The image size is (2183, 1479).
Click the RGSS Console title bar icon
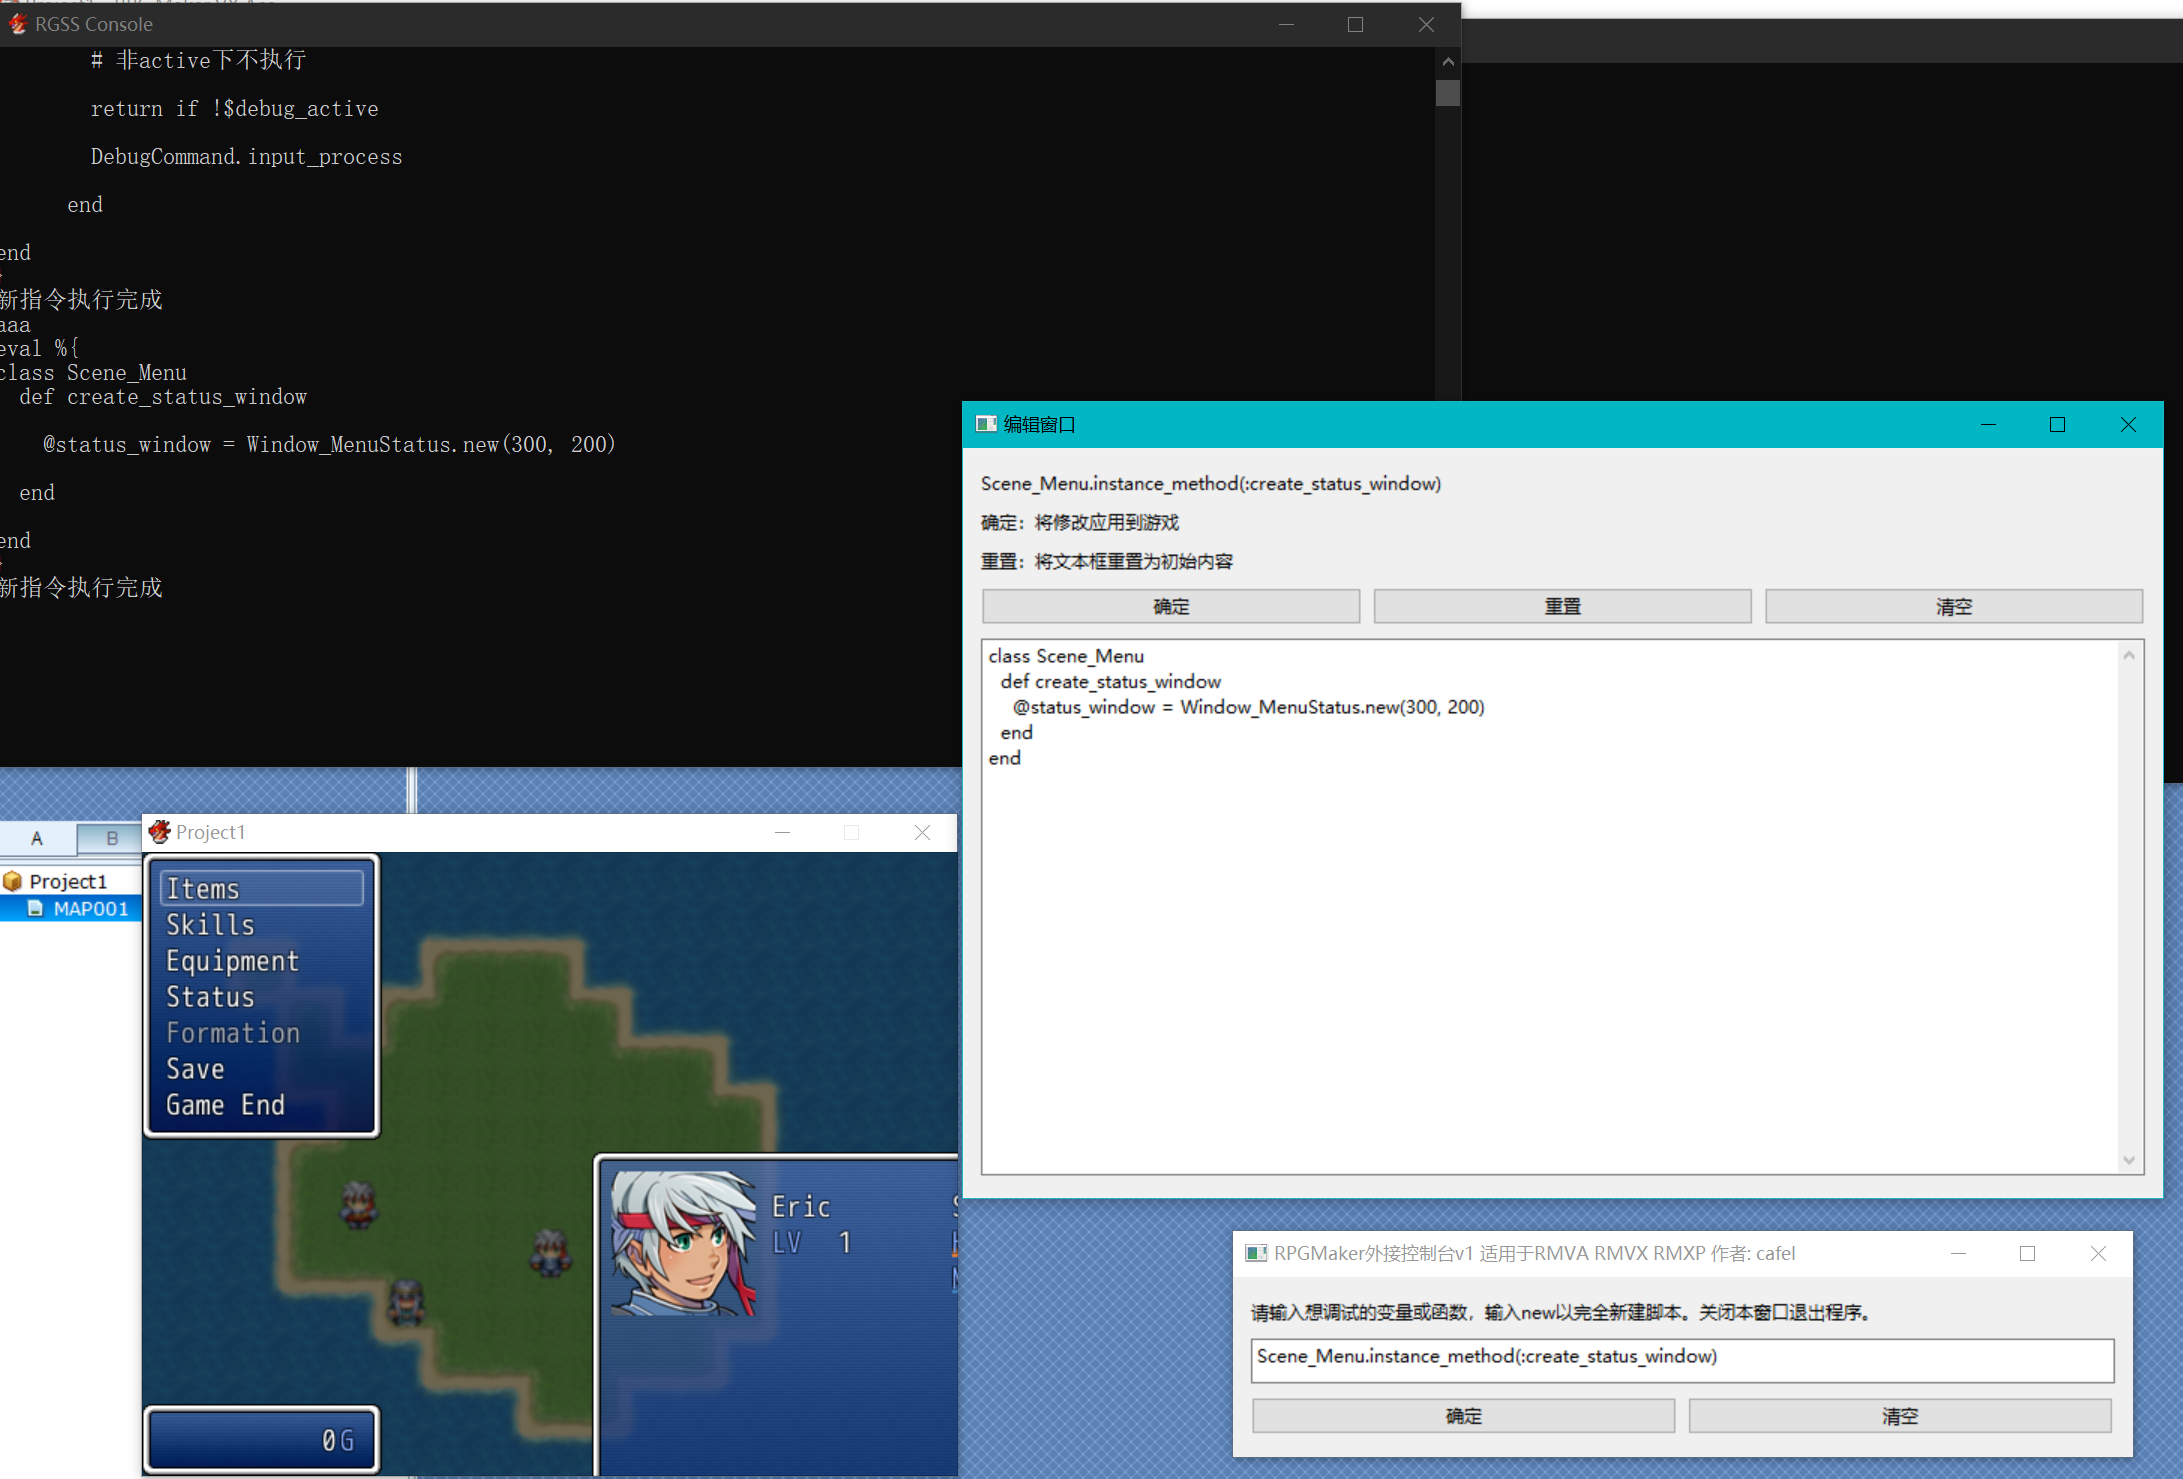click(17, 24)
